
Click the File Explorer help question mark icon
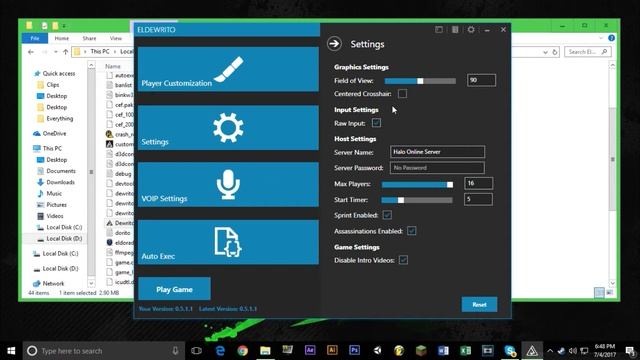(x=611, y=38)
